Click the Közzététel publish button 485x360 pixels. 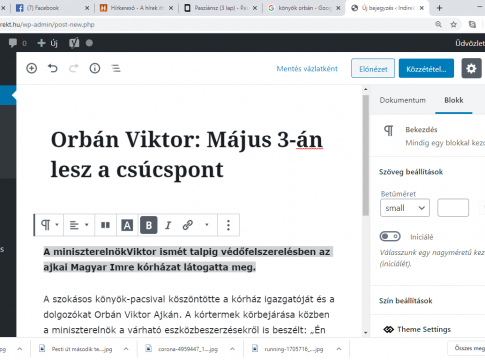[426, 69]
